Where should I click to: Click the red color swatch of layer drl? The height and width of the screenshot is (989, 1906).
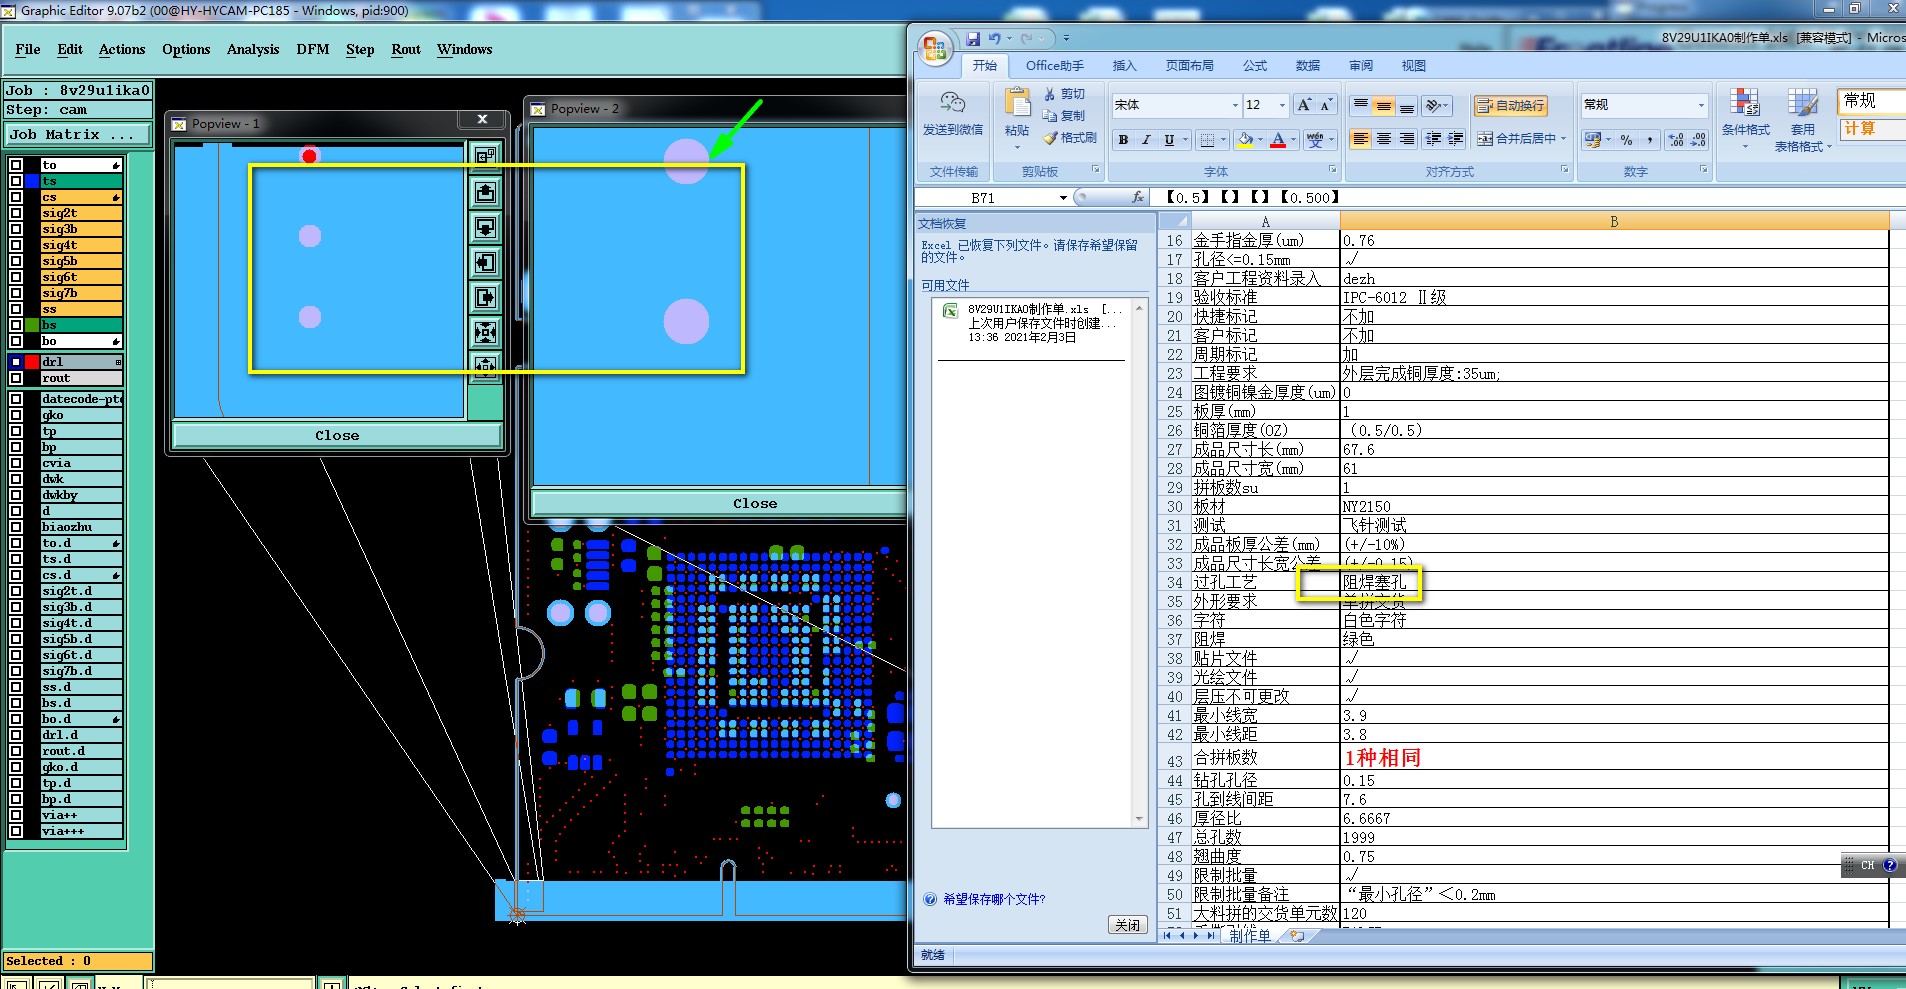point(32,362)
